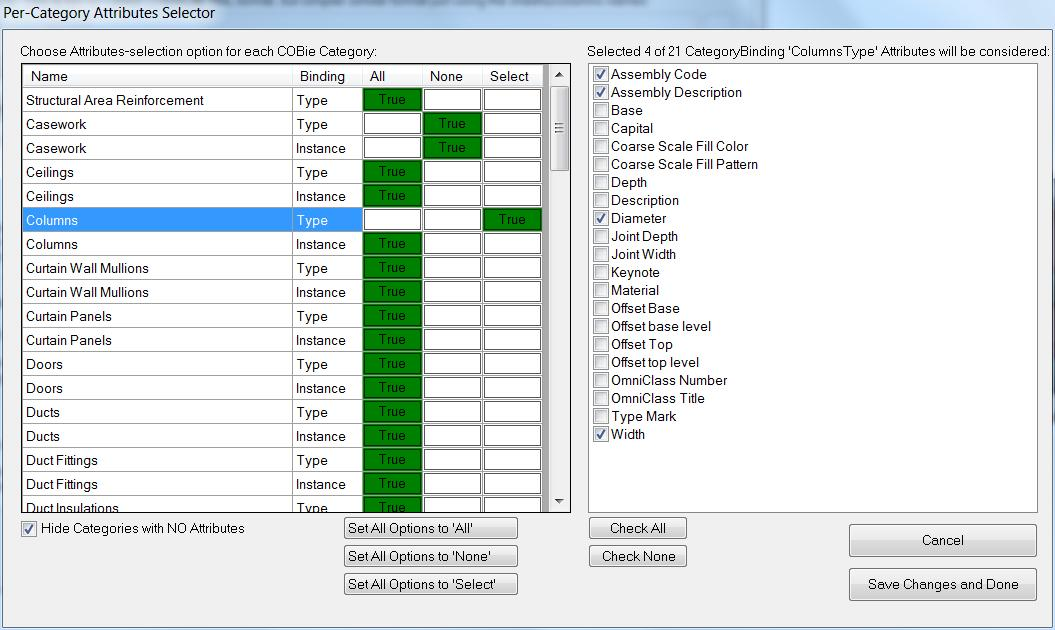Click None cell for Duct Fittings Instance

click(x=452, y=485)
